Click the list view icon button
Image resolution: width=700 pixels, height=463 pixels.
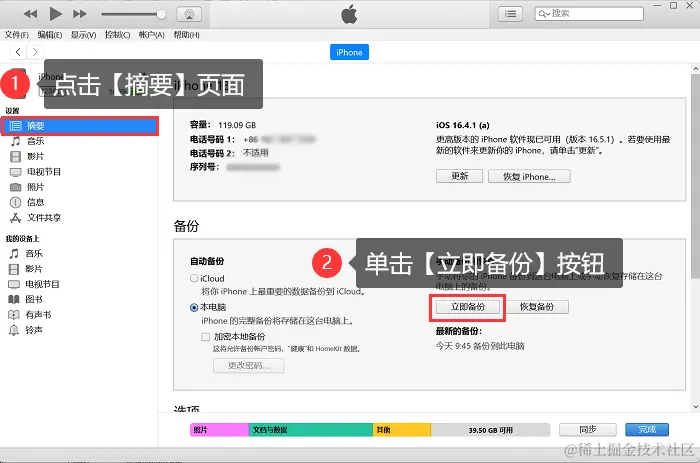[510, 14]
